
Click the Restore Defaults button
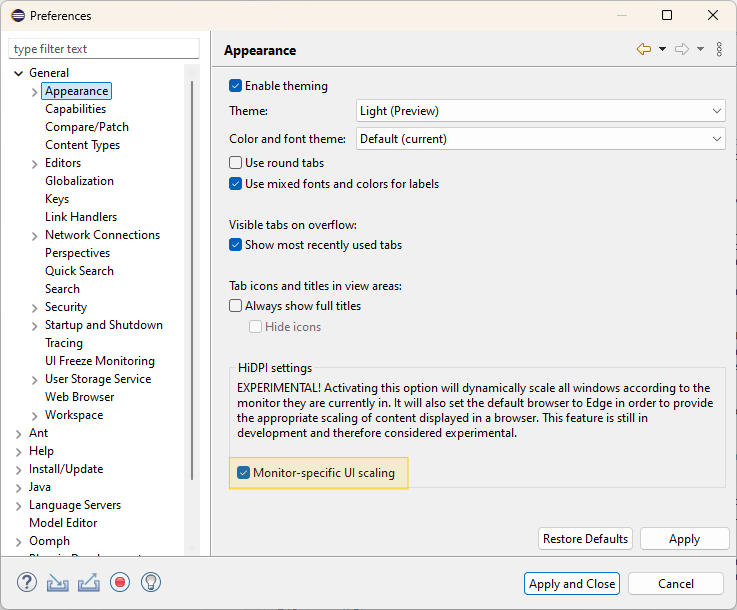coord(585,539)
